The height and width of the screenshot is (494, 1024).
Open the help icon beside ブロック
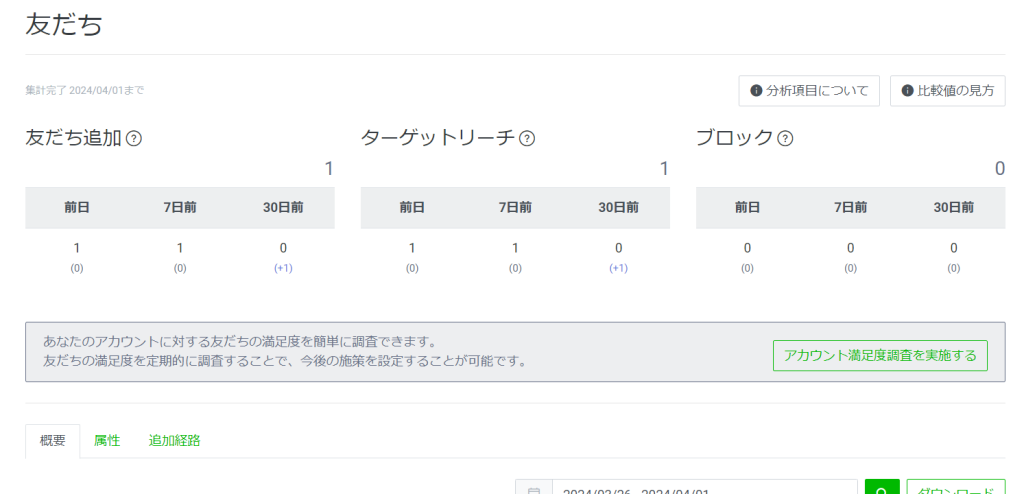click(x=786, y=139)
